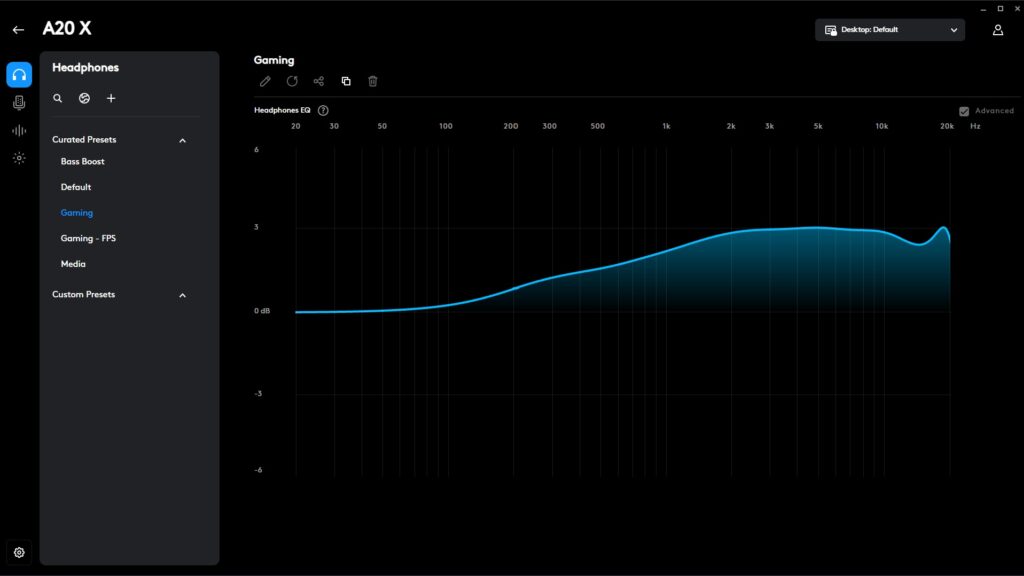Screen dimensions: 1024x576
Task: Open the Equalizer sound-wave sidebar icon
Action: click(18, 130)
